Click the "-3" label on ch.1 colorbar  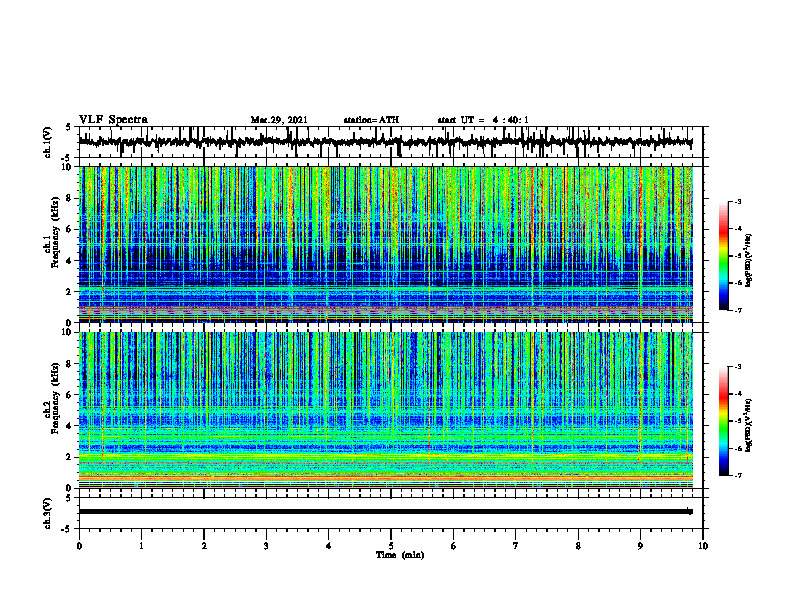tap(737, 202)
